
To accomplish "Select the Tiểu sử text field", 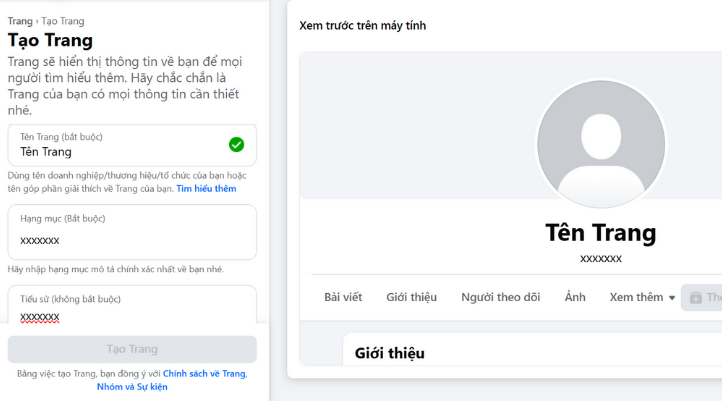I will 130,316.
